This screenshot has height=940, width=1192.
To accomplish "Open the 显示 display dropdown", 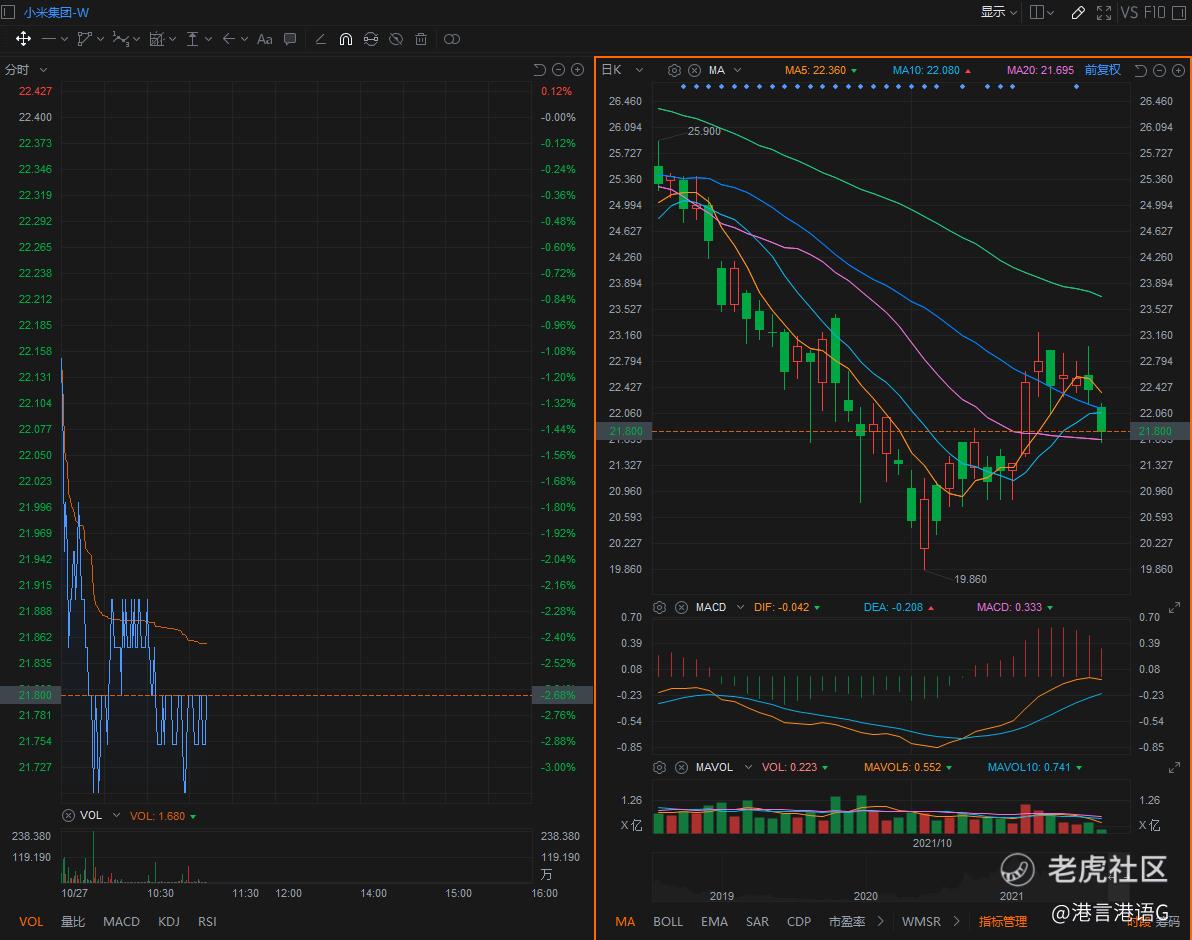I will pos(998,12).
